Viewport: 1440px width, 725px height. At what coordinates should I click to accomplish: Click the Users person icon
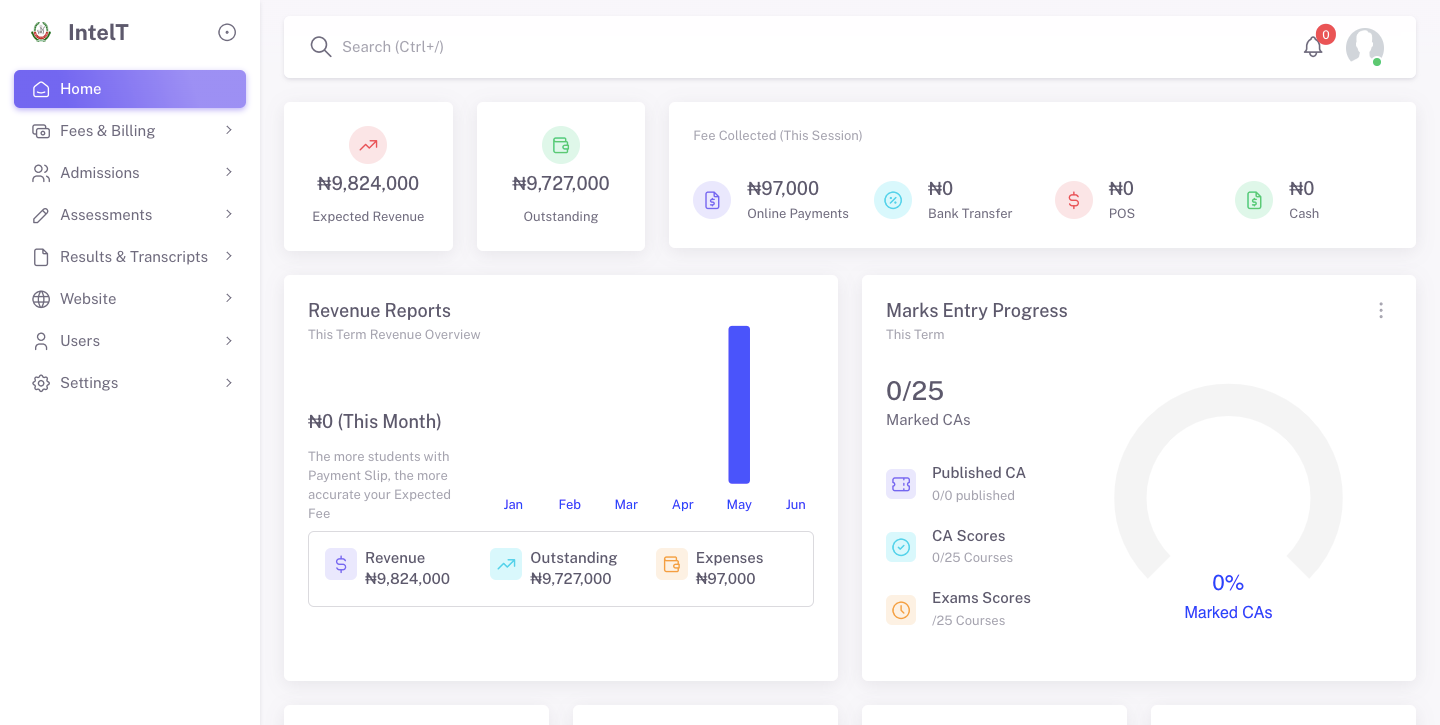click(41, 341)
